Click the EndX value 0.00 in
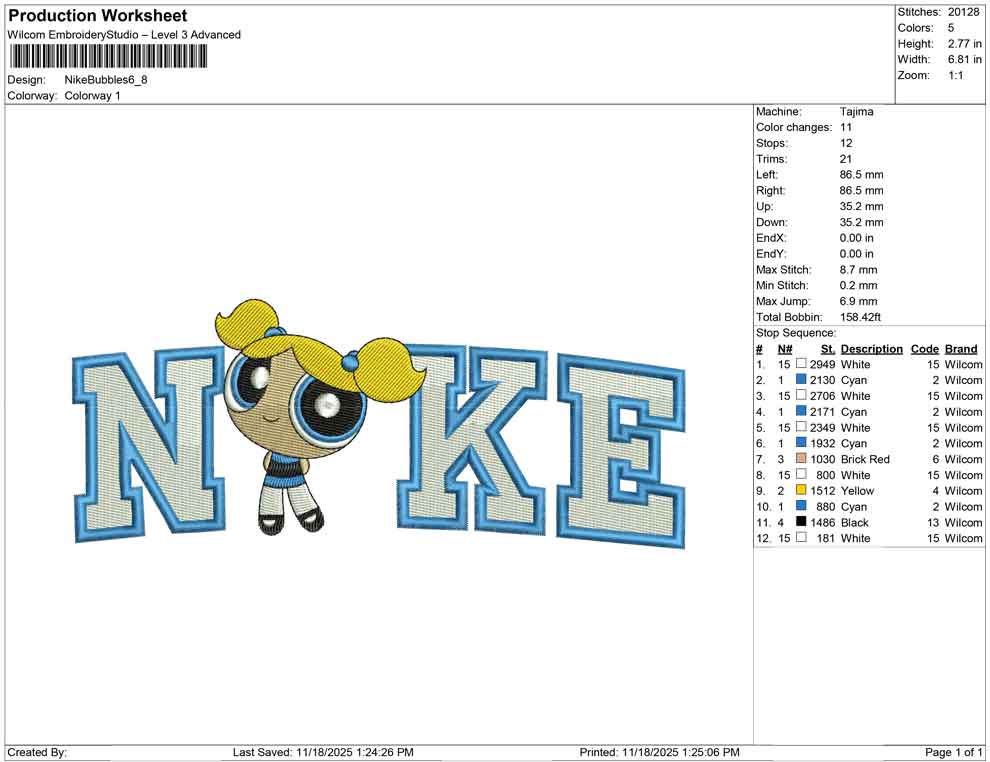 tap(857, 238)
